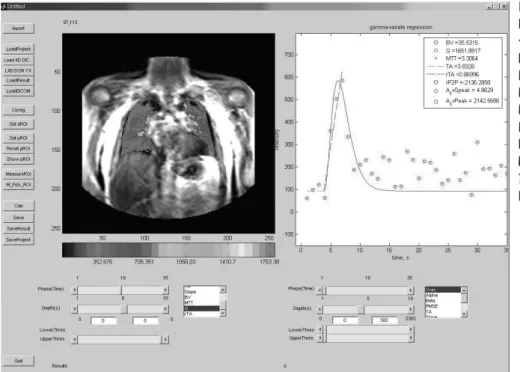Select BV in the parameter map list
The image size is (520, 372).
(x=201, y=297)
